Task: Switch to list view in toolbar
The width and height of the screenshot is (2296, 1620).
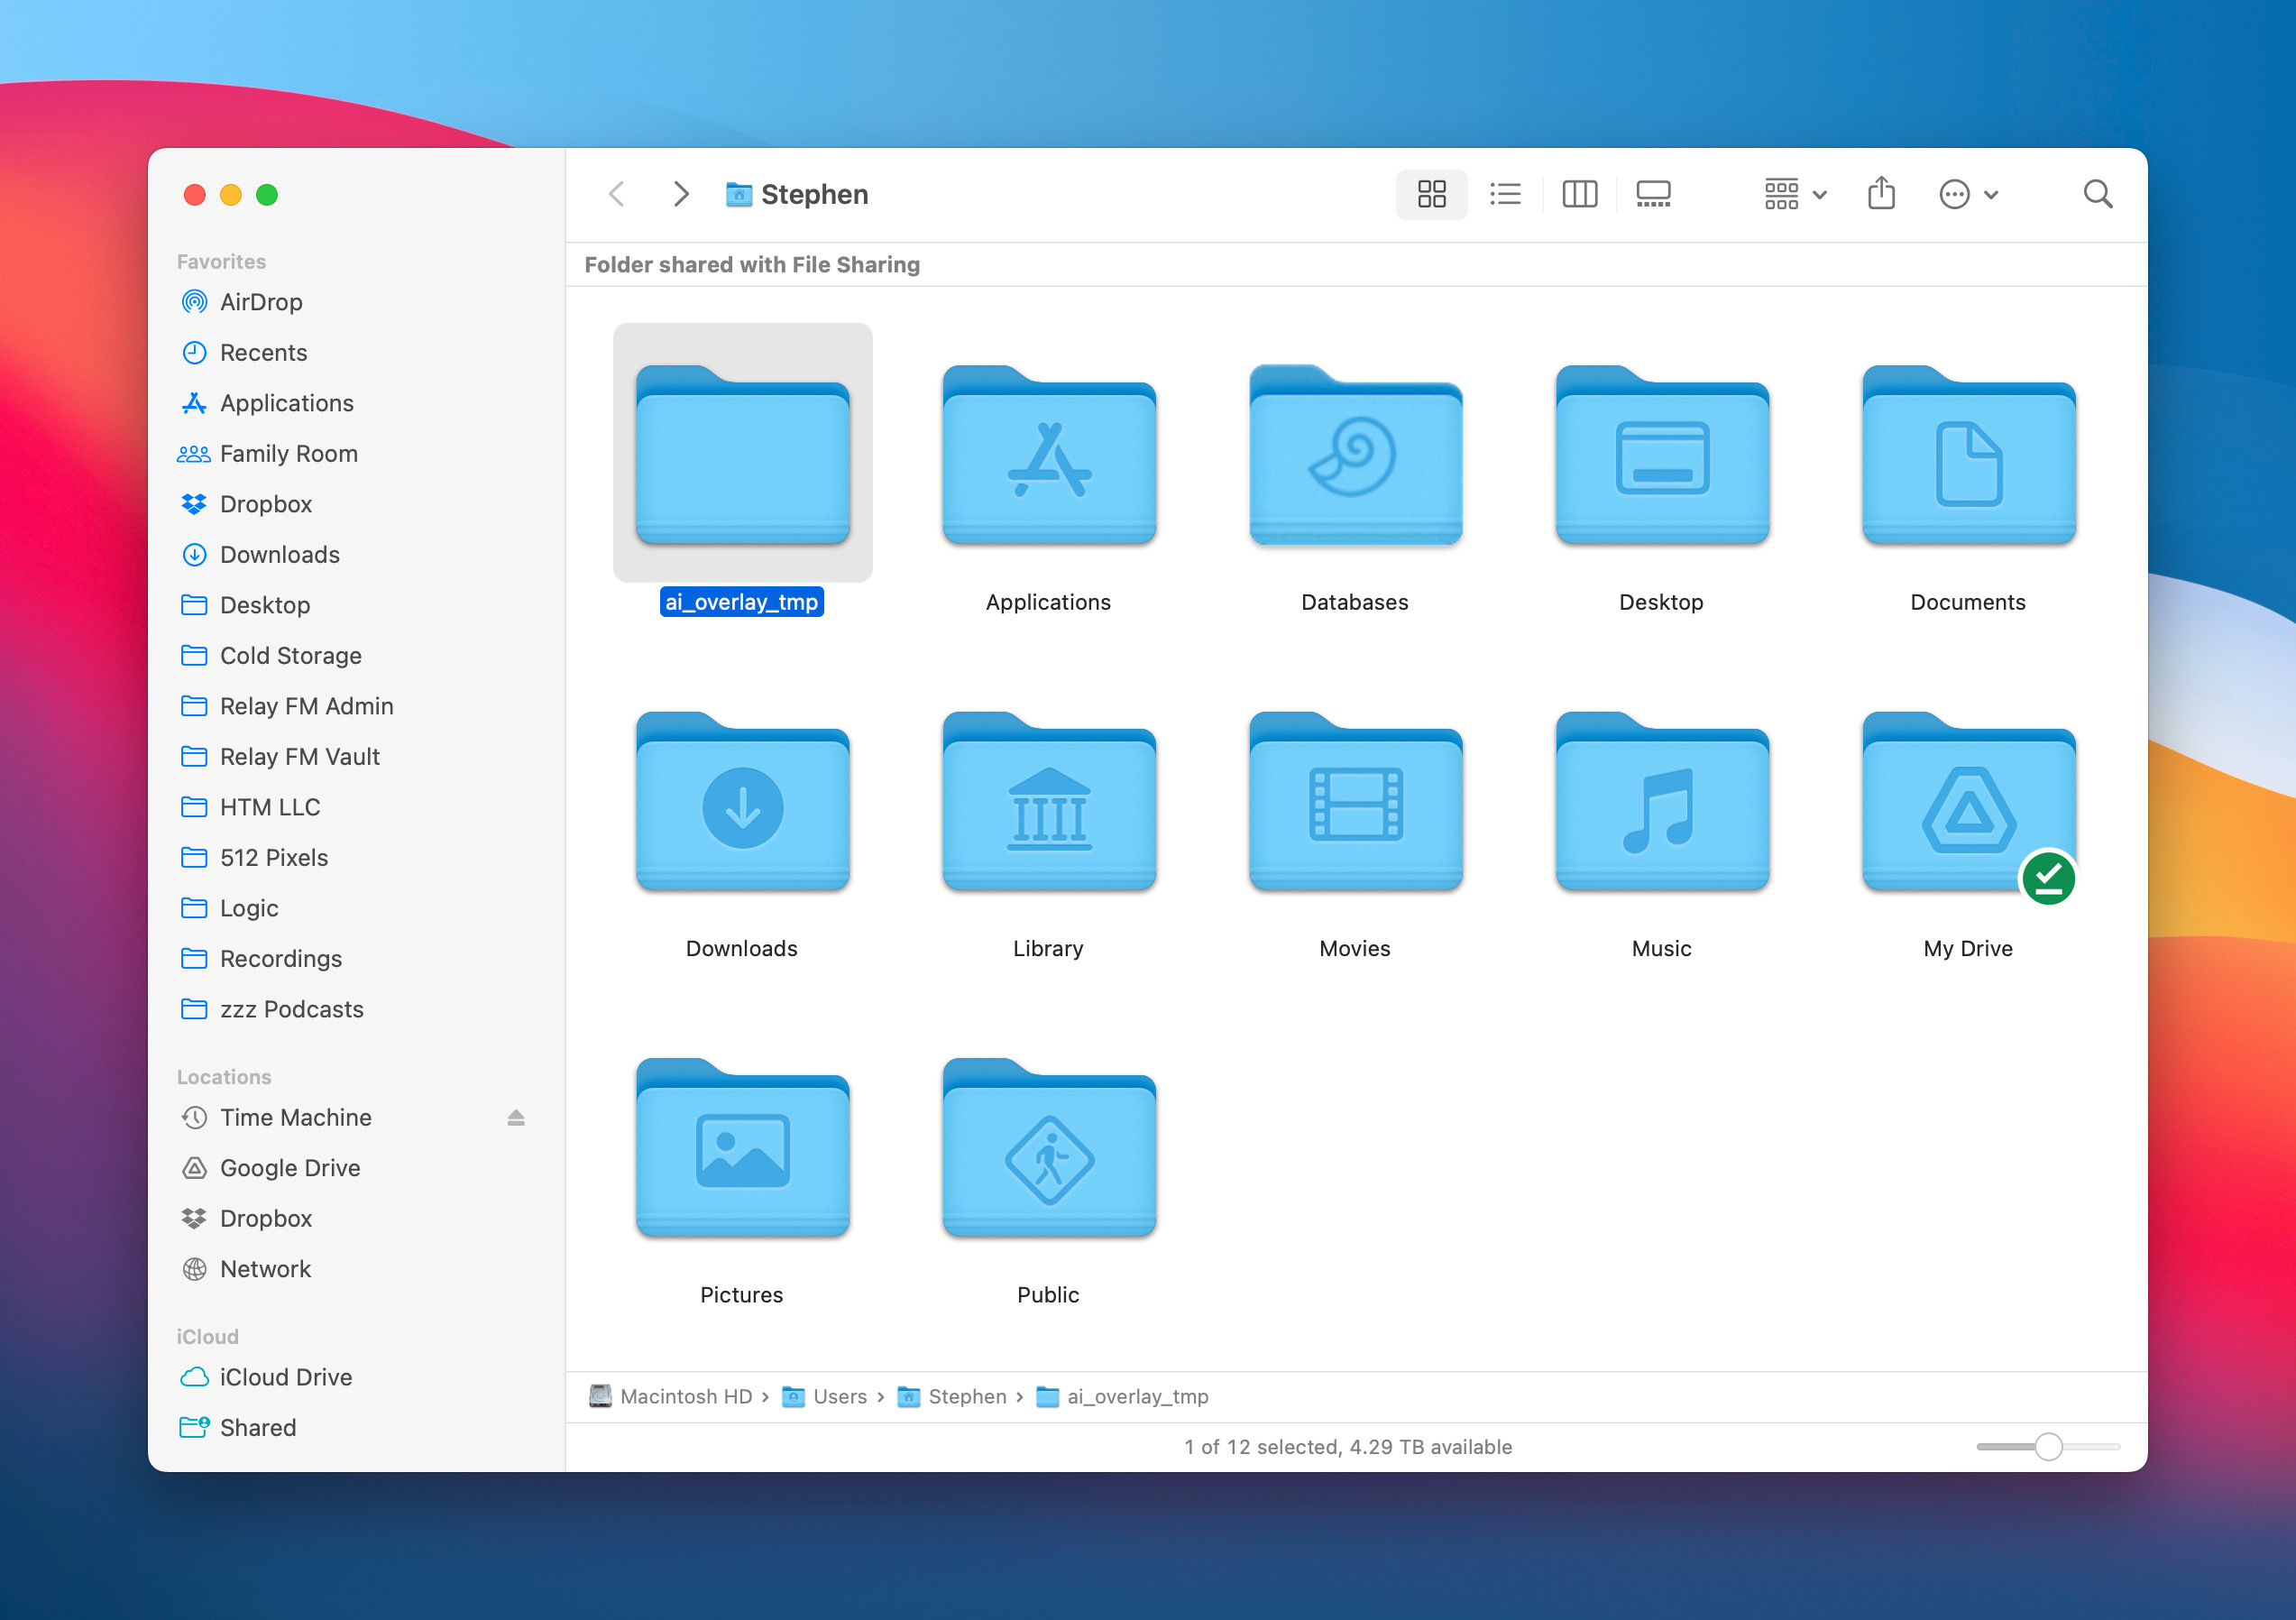Action: point(1504,194)
